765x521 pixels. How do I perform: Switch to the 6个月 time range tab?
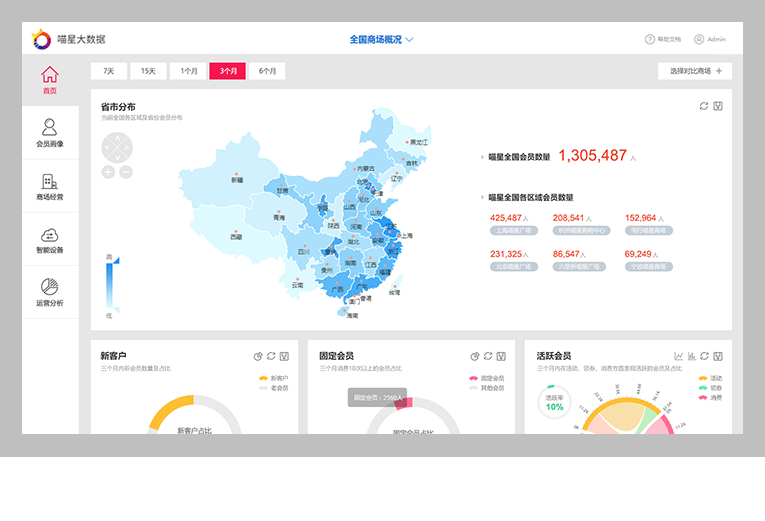pyautogui.click(x=267, y=71)
